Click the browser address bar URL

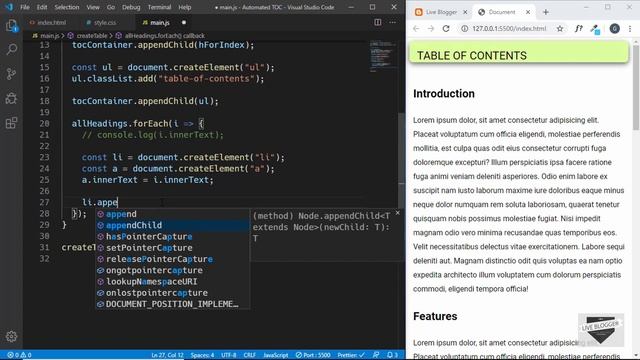tap(509, 29)
